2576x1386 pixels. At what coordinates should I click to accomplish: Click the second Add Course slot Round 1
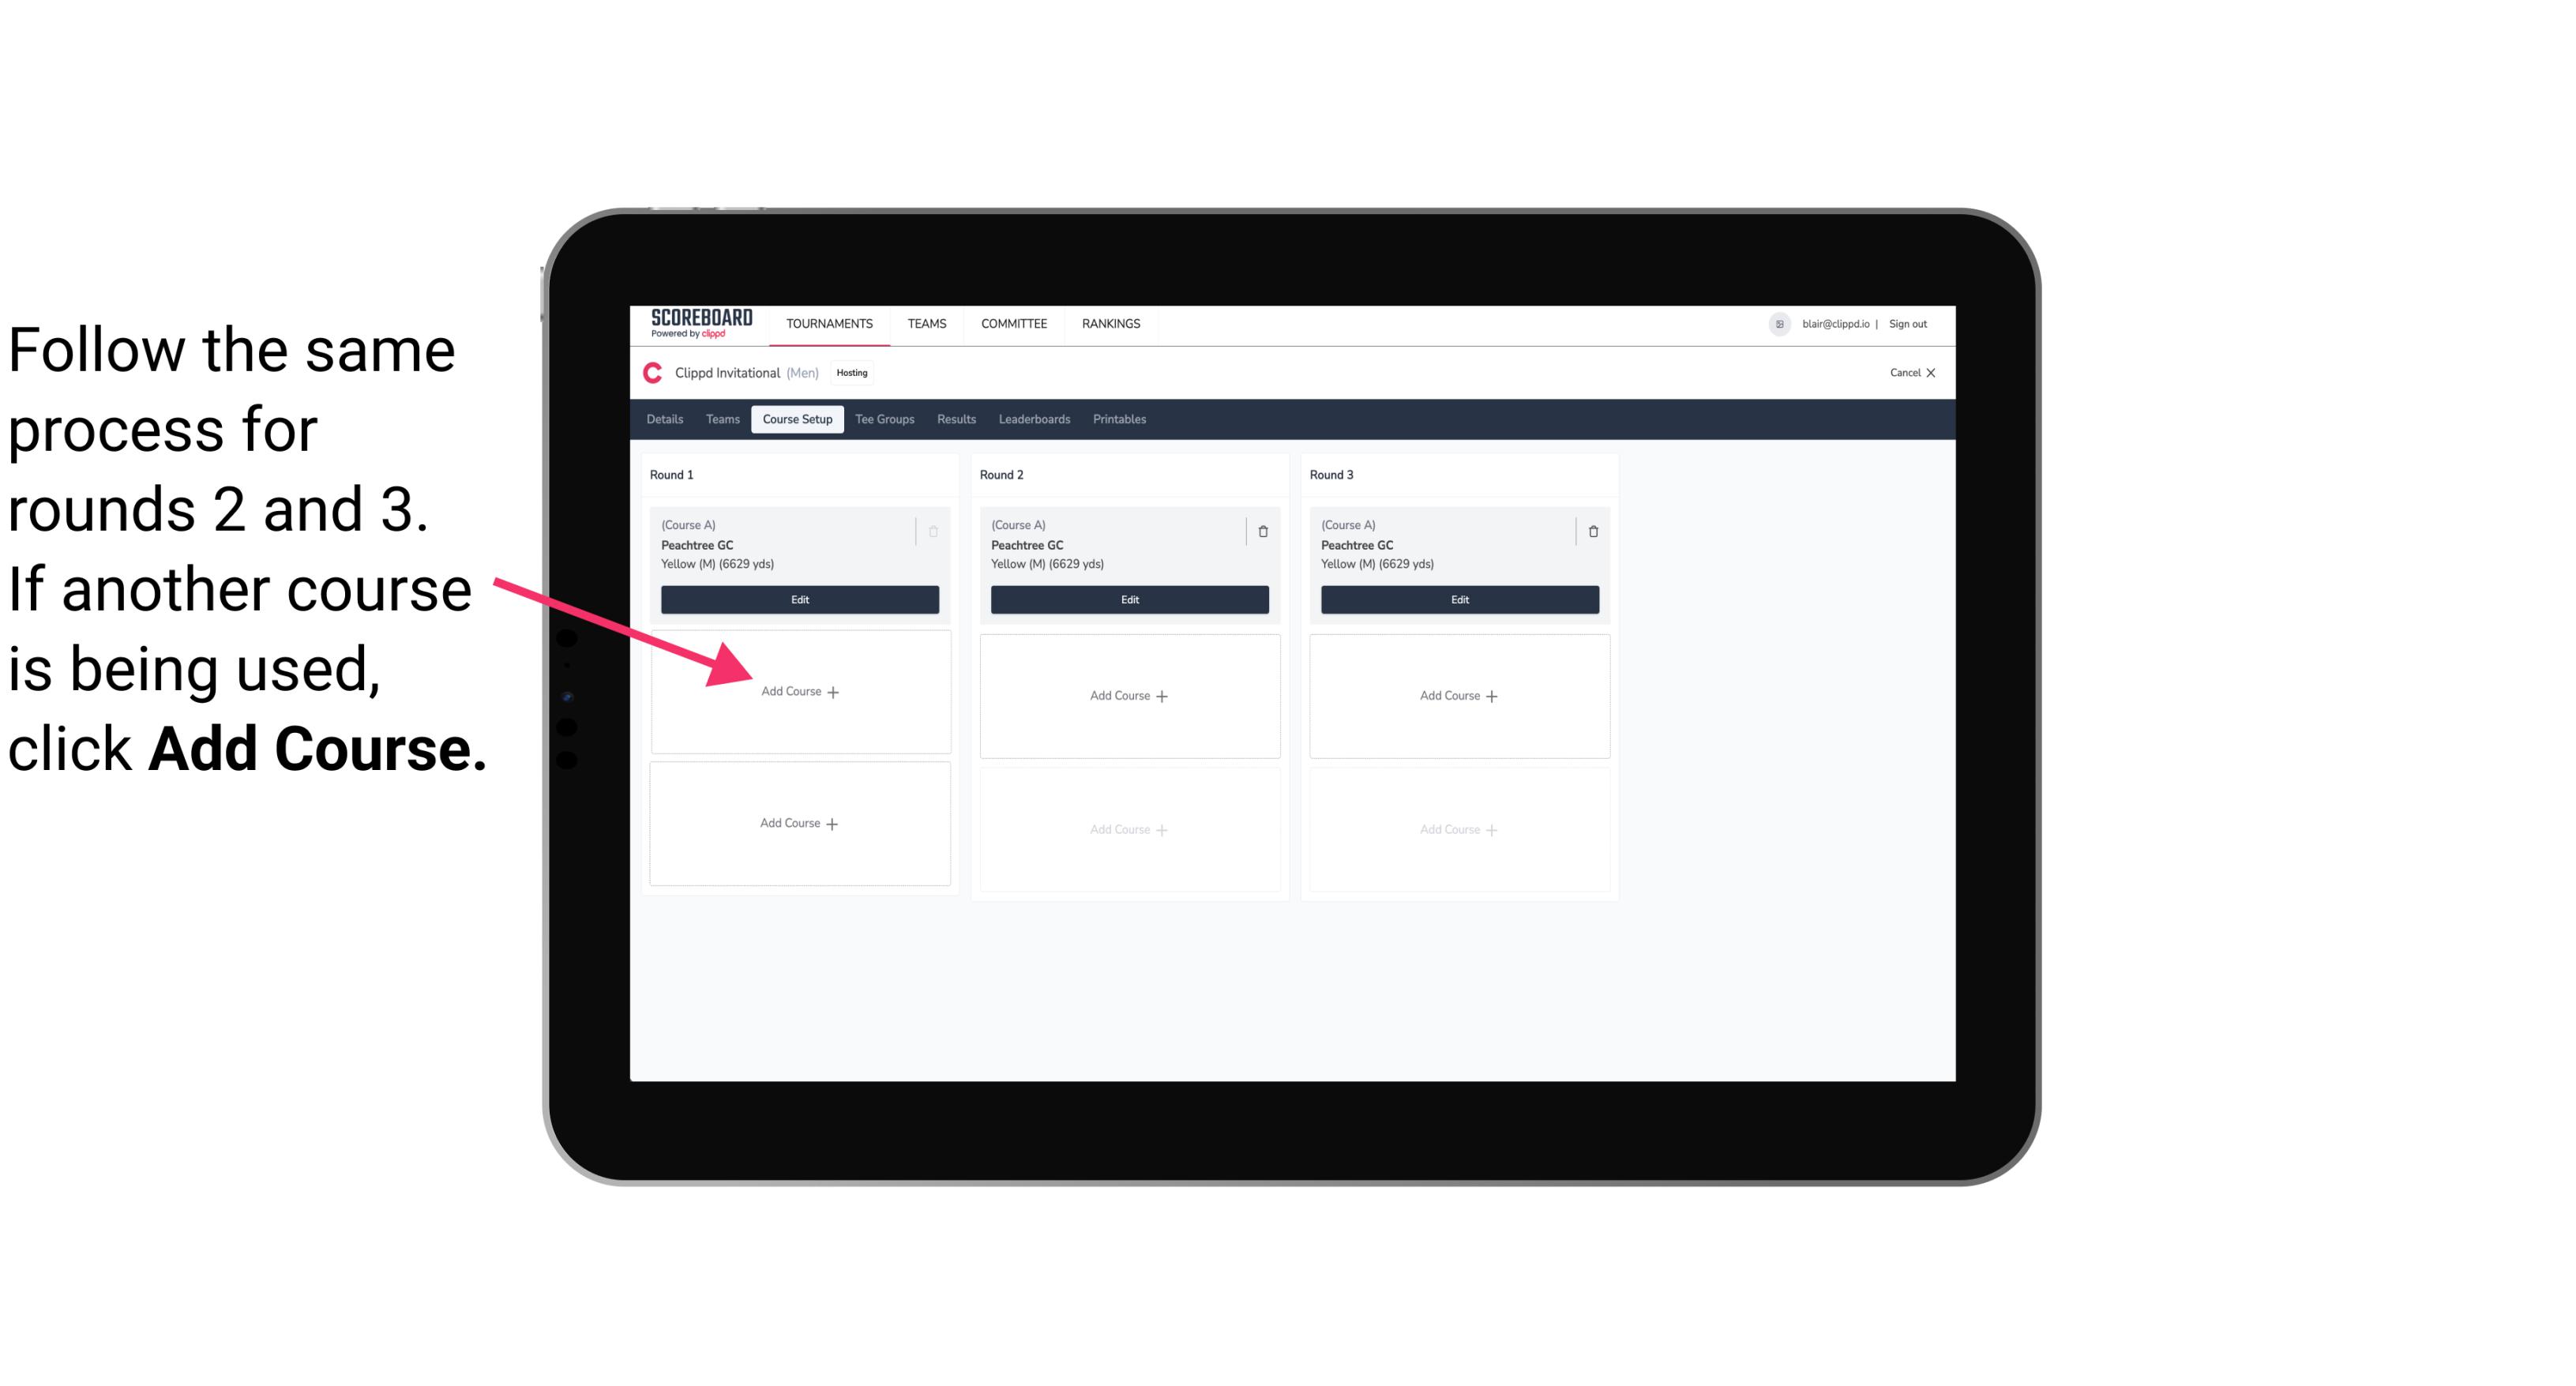800,823
